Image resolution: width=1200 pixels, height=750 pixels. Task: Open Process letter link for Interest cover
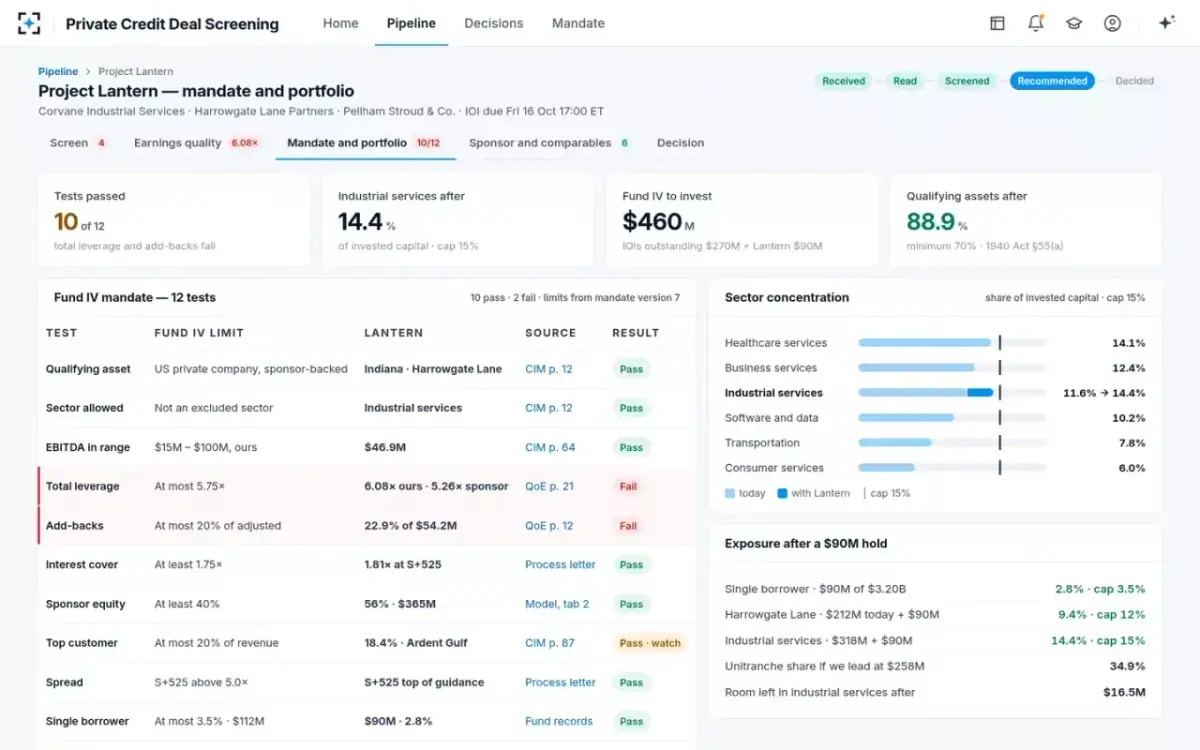click(560, 565)
